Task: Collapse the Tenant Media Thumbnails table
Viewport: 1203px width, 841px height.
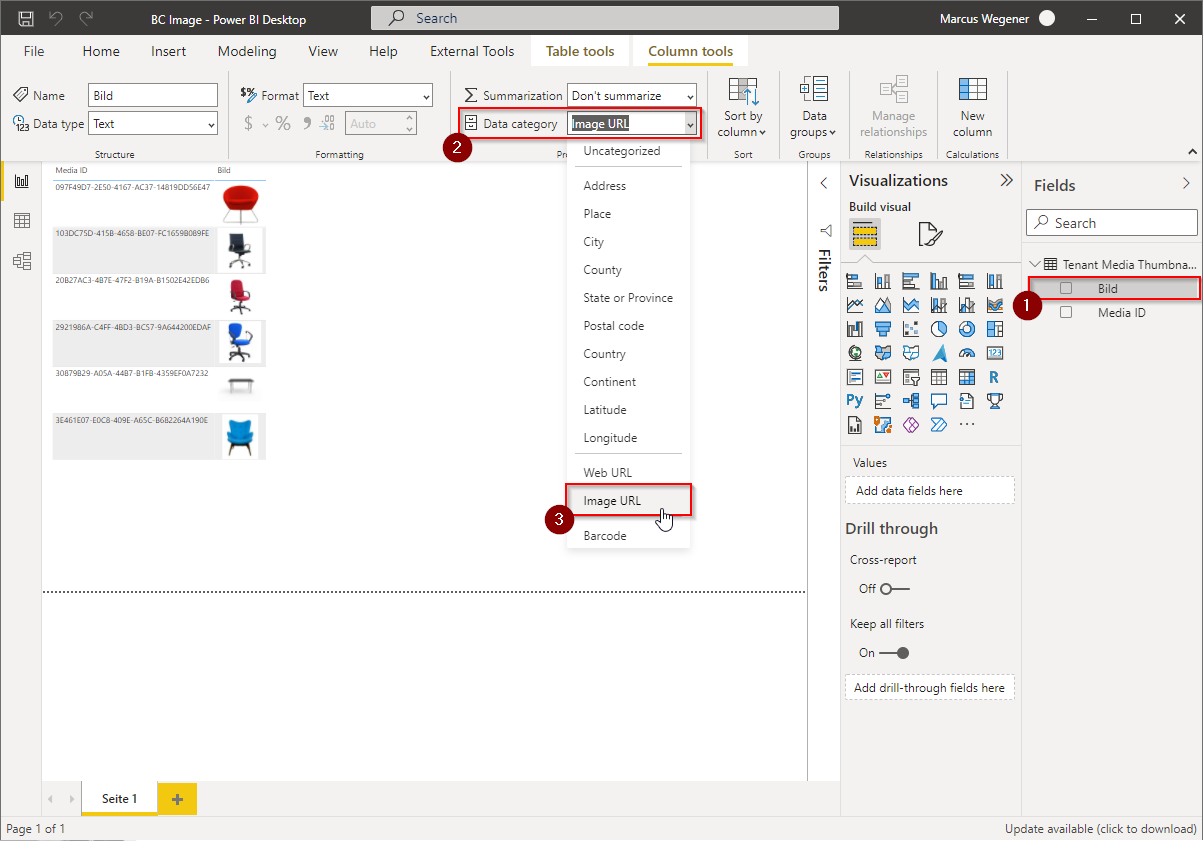Action: [1035, 265]
